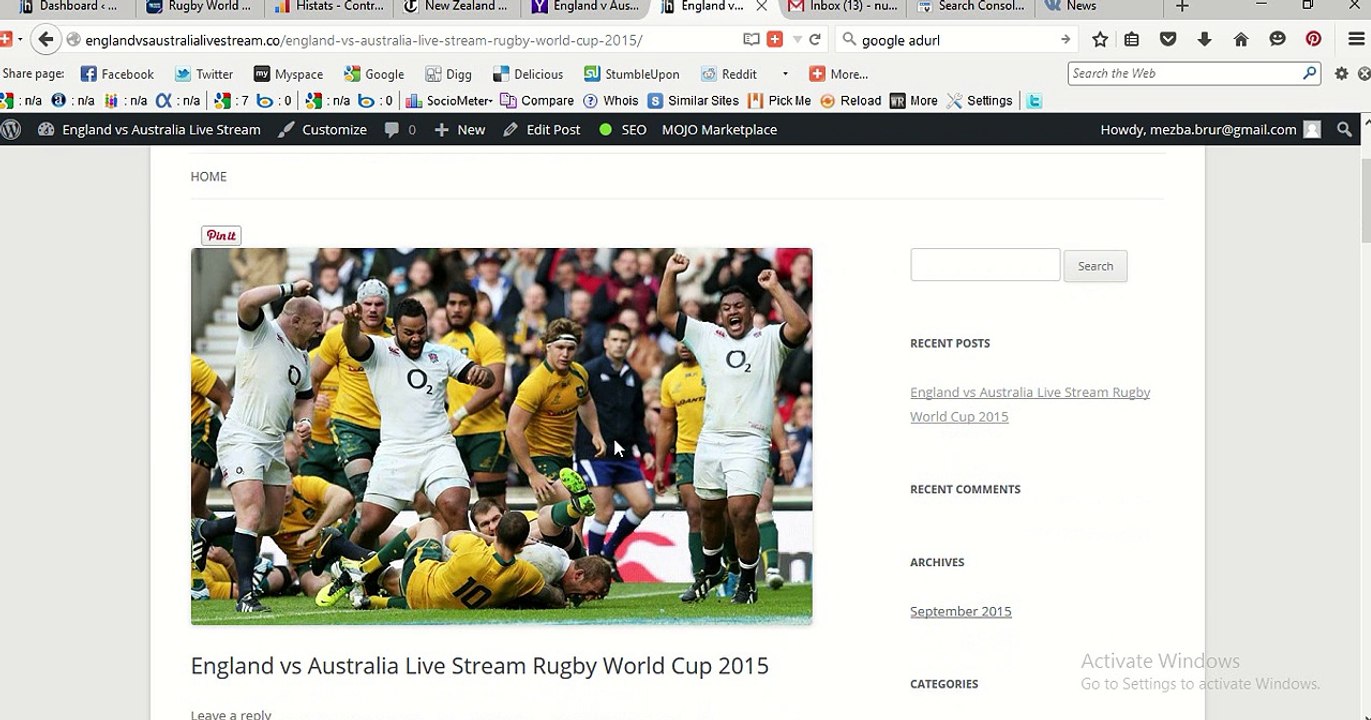
Task: Open the Edit Post admin link
Action: point(541,129)
